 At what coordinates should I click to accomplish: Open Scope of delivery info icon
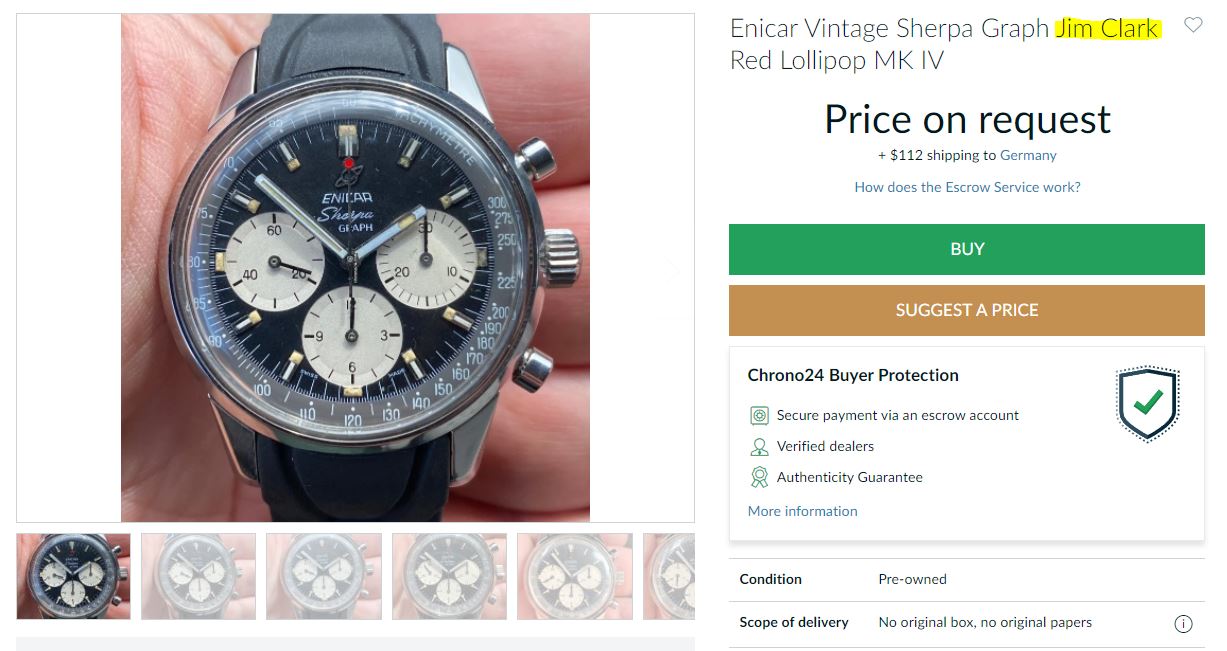tap(1183, 623)
